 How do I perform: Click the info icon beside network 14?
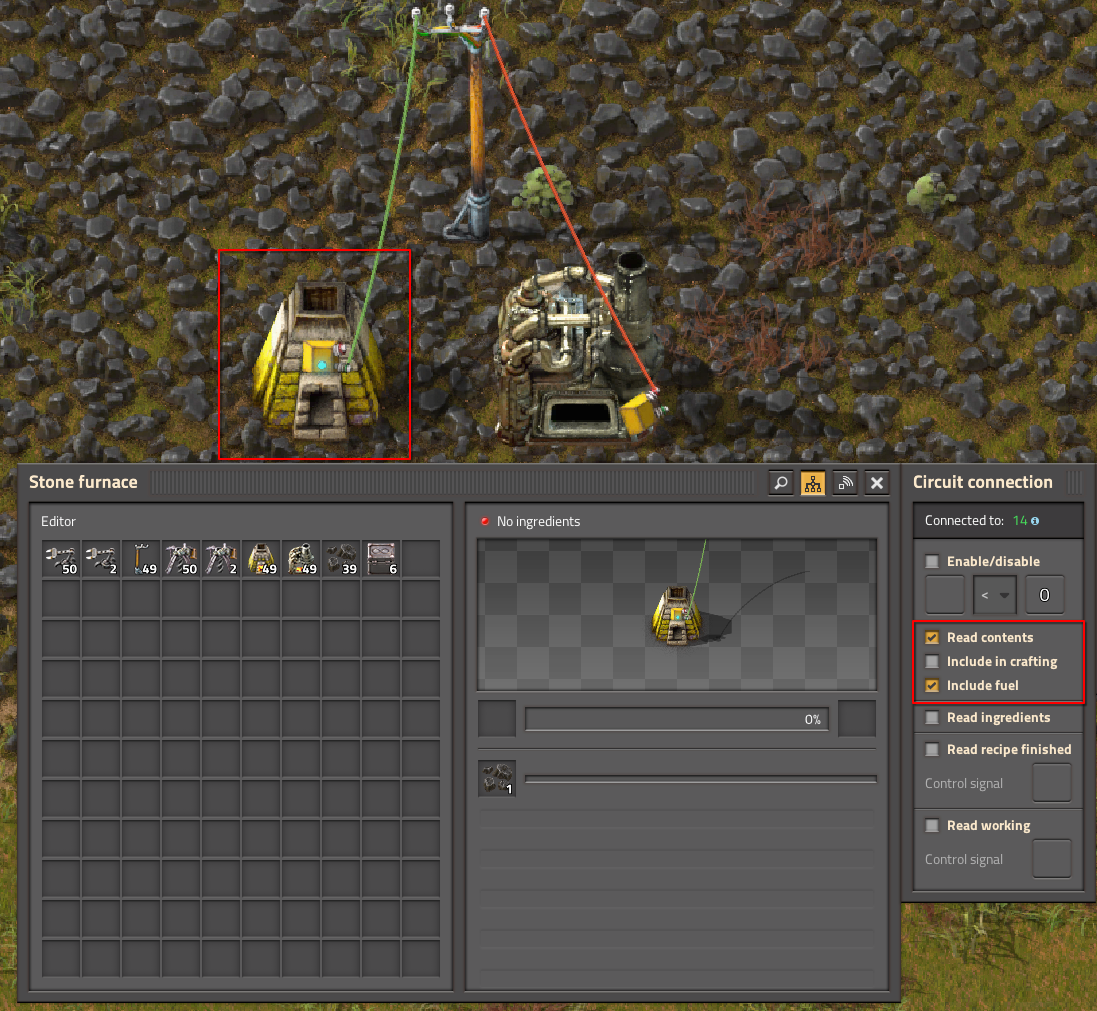coord(1034,521)
